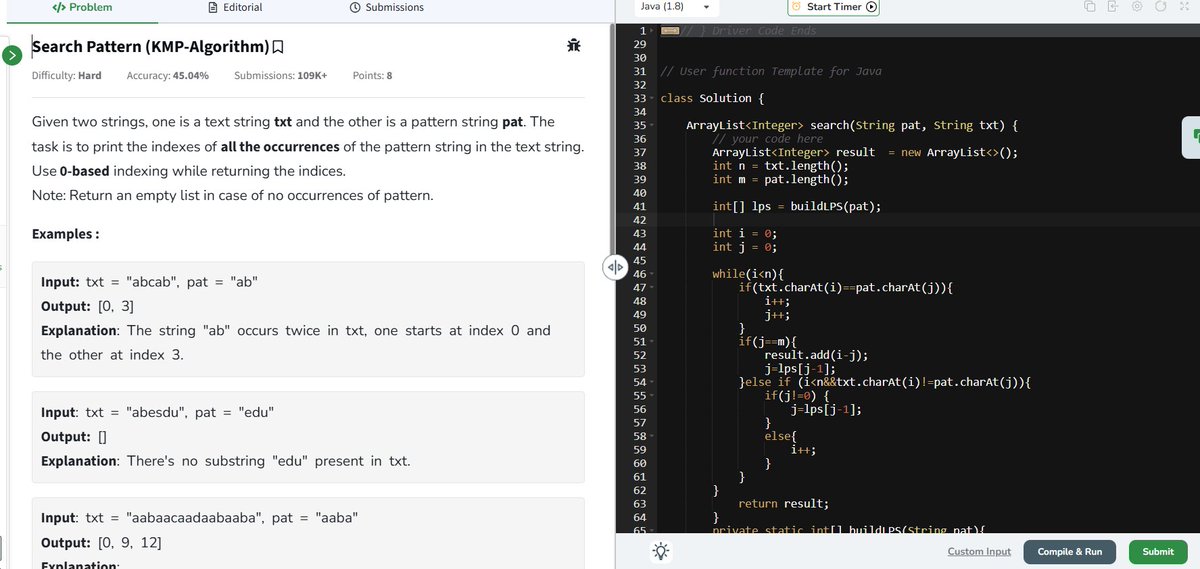Click the empty Output: [] line
Image resolution: width=1200 pixels, height=569 pixels.
74,437
